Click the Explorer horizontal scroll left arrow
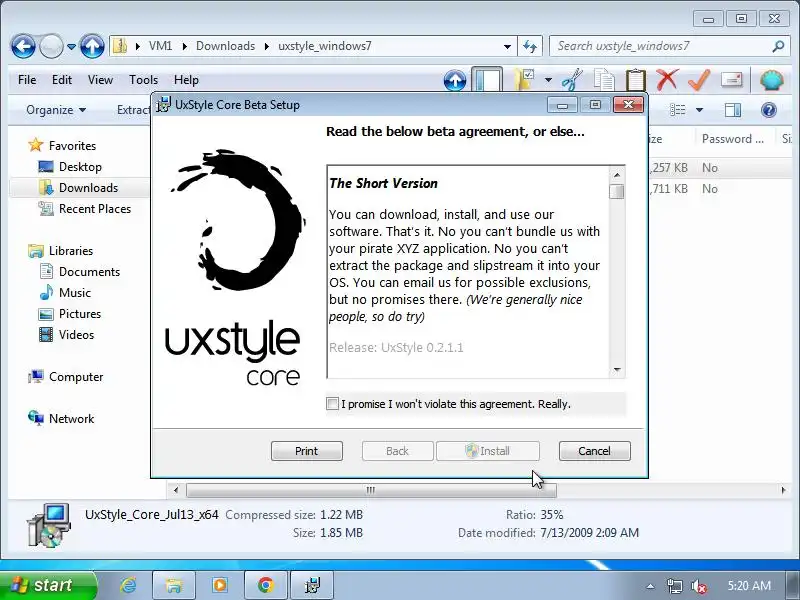 pyautogui.click(x=176, y=490)
